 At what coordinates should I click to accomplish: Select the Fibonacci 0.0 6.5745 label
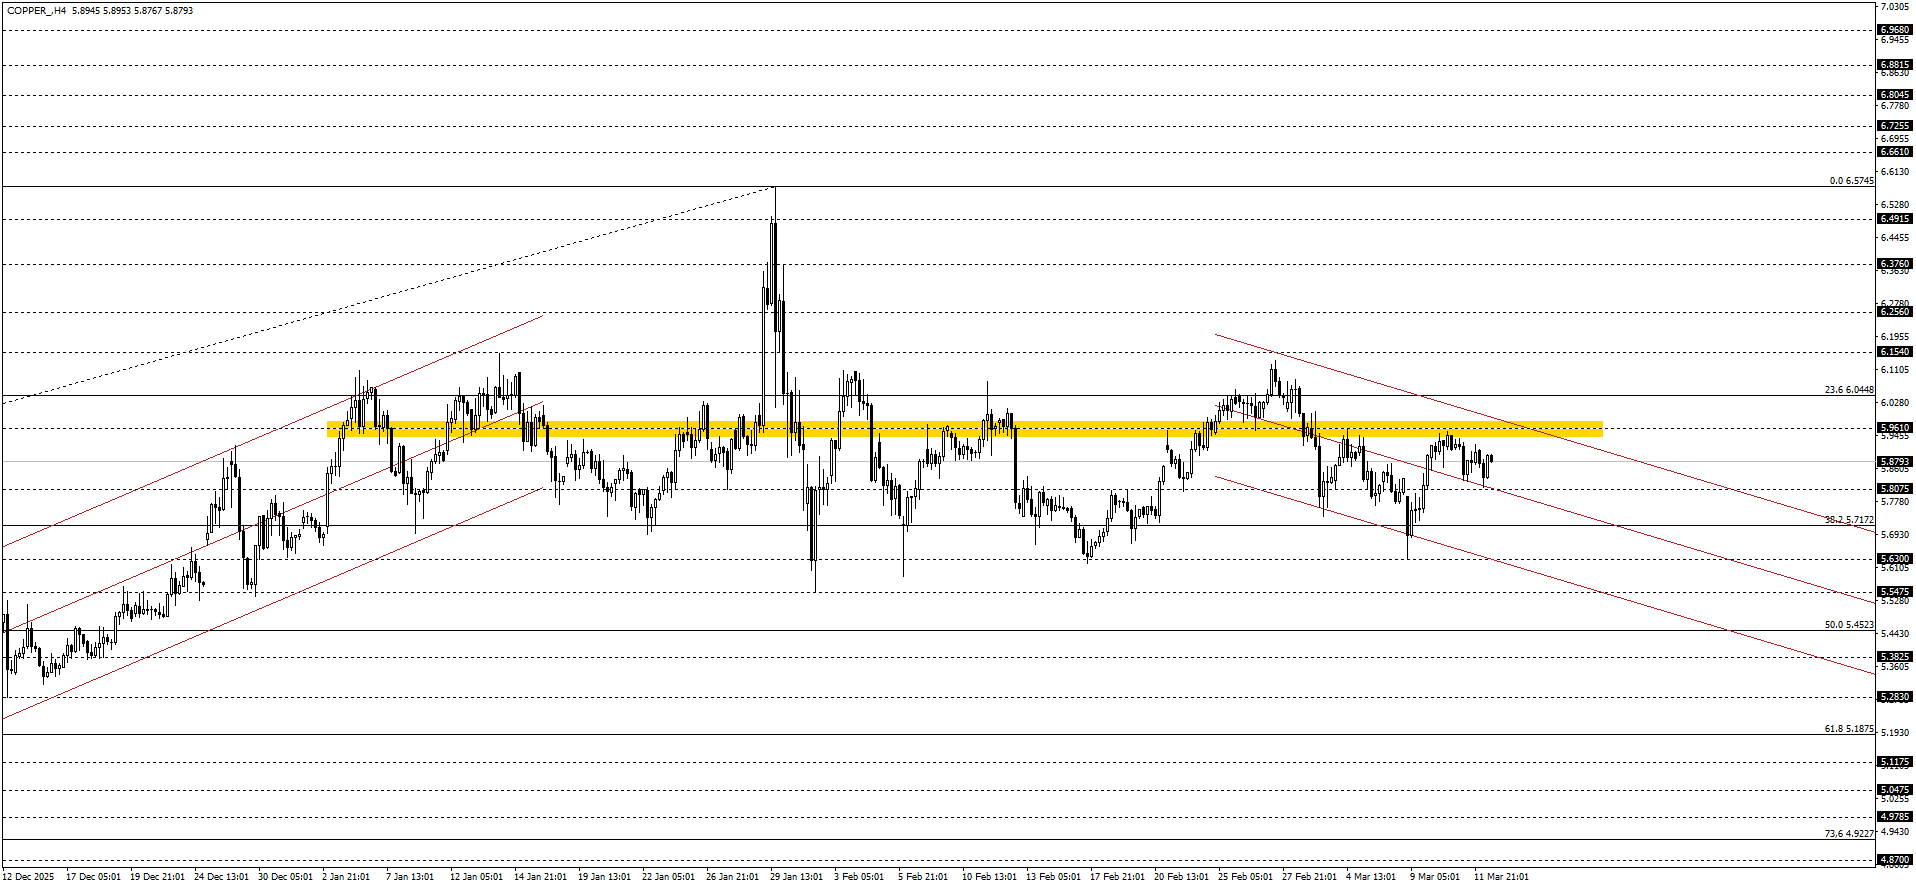pyautogui.click(x=1851, y=181)
